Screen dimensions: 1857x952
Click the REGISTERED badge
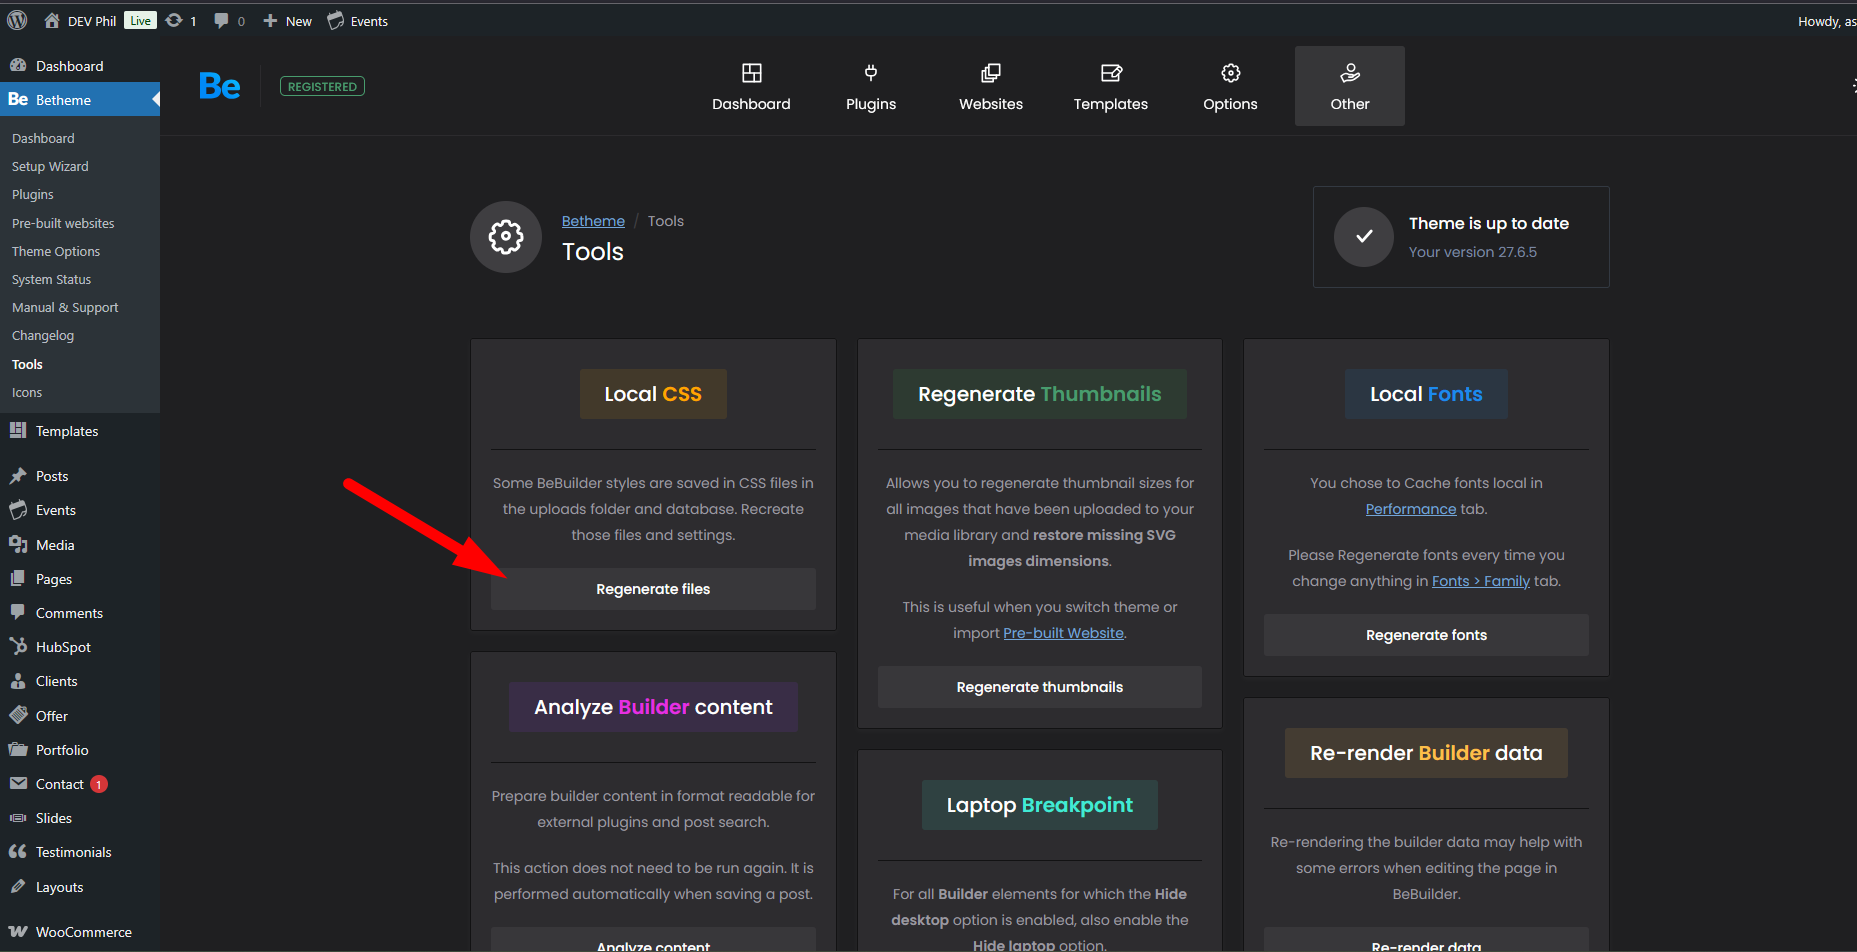[x=322, y=87]
